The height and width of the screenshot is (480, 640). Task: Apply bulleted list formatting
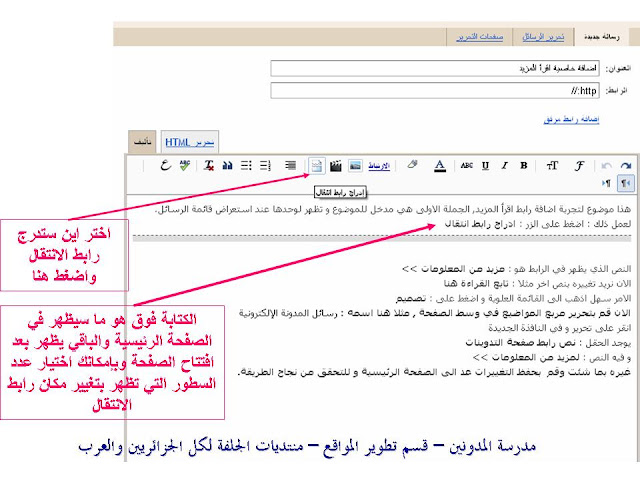[246, 166]
